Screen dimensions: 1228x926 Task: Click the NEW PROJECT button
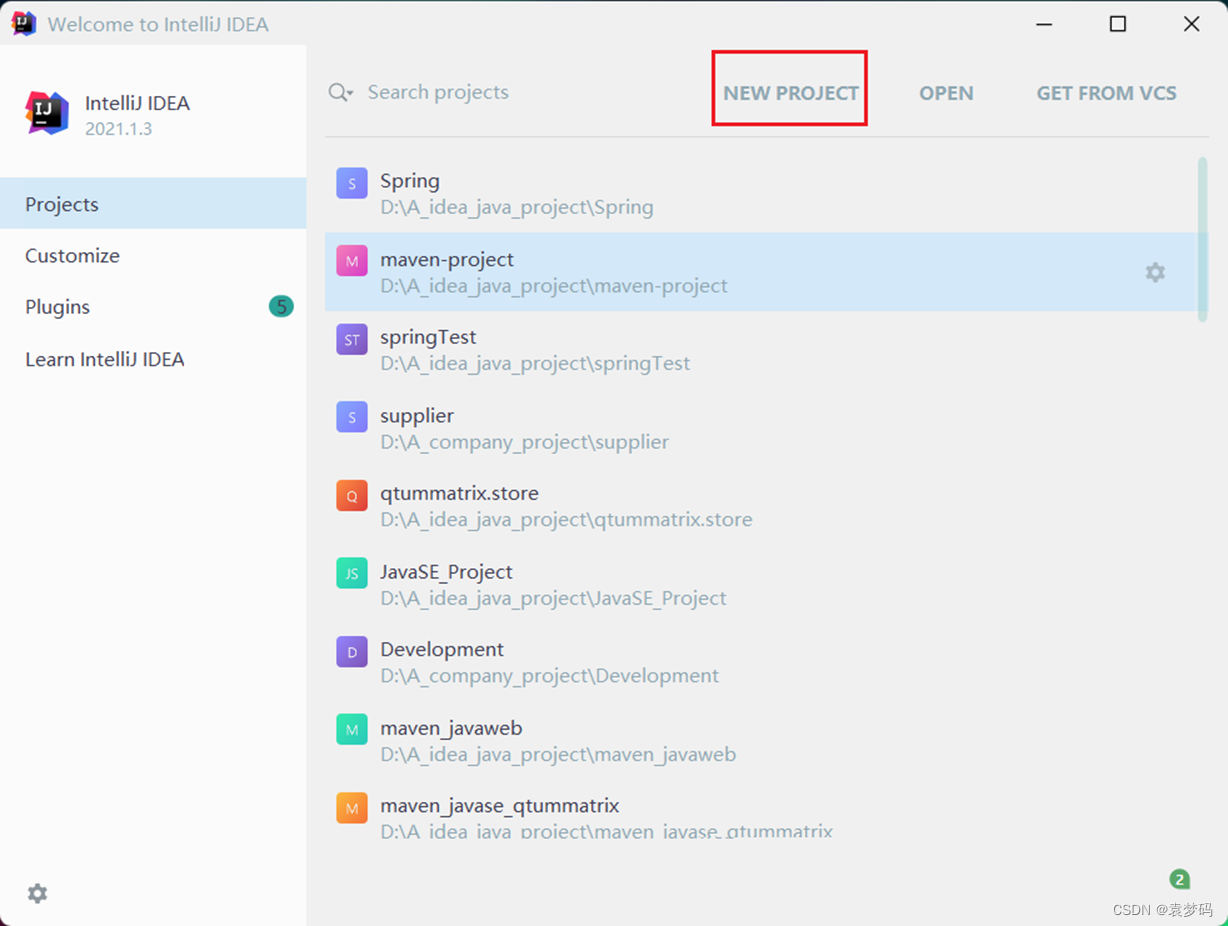(x=790, y=93)
